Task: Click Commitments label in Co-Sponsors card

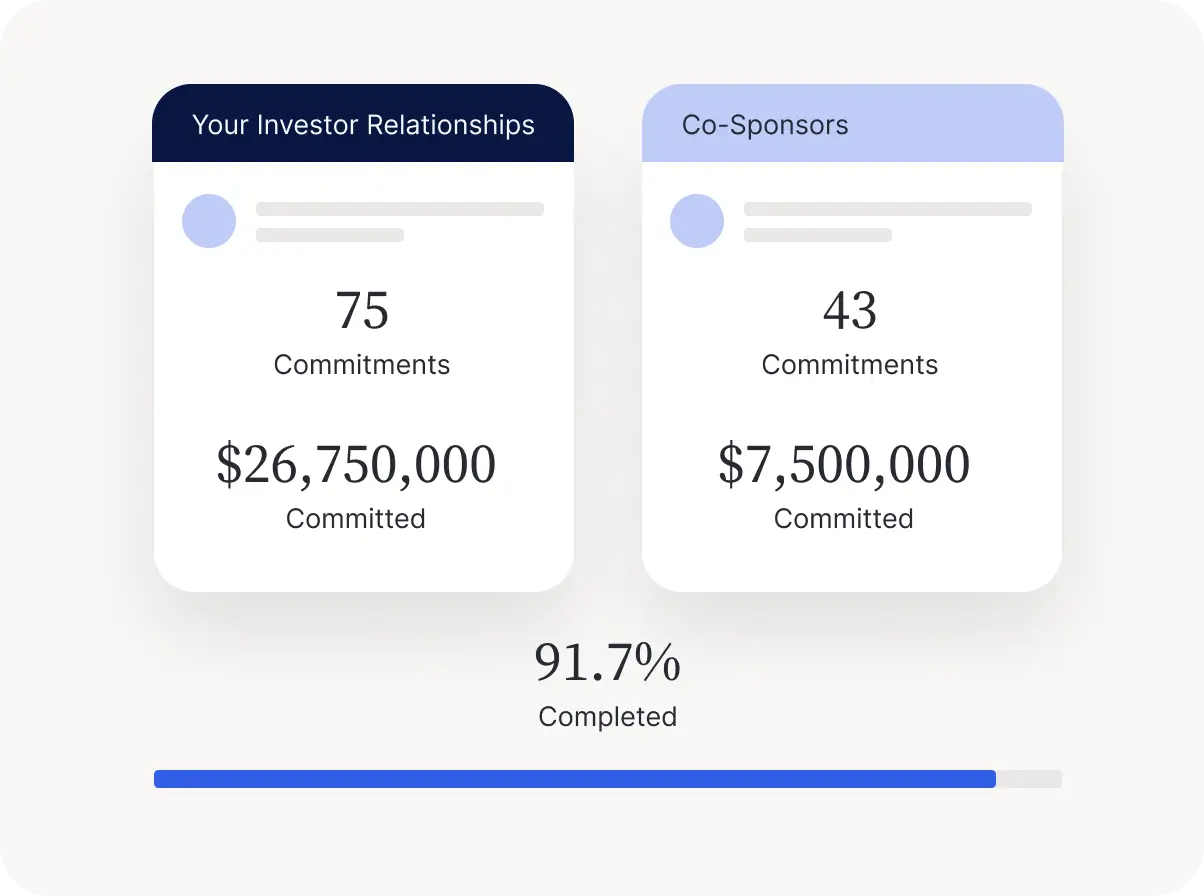Action: [x=850, y=365]
